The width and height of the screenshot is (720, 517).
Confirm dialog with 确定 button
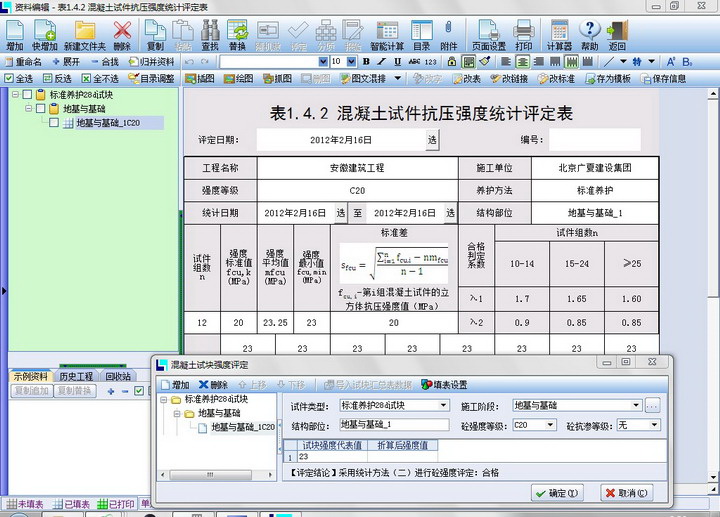pyautogui.click(x=557, y=493)
